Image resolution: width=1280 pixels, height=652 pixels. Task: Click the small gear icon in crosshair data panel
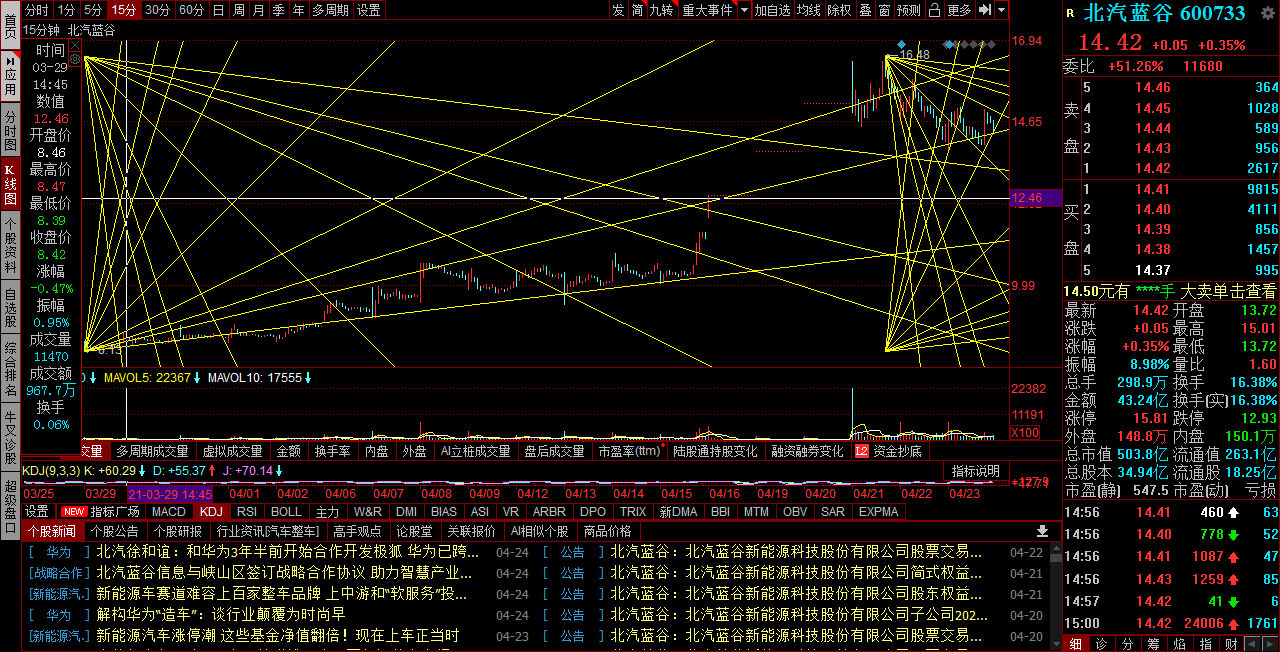74,59
